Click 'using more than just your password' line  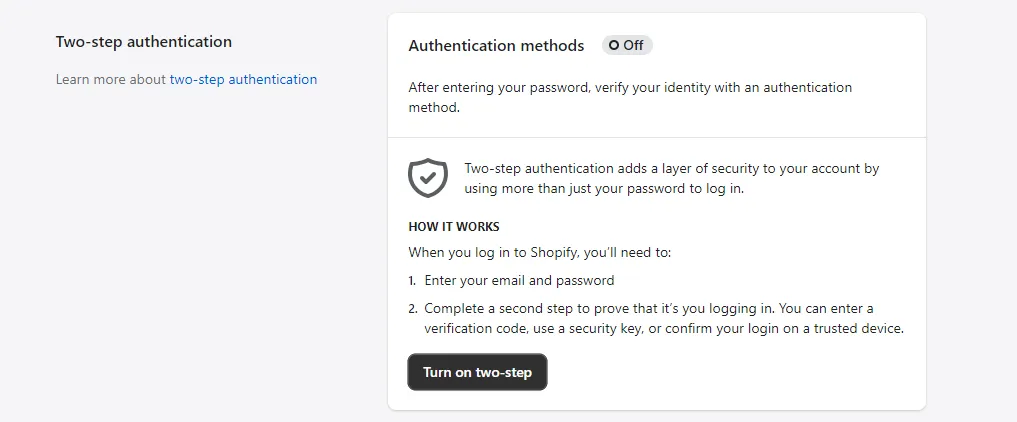(x=604, y=189)
